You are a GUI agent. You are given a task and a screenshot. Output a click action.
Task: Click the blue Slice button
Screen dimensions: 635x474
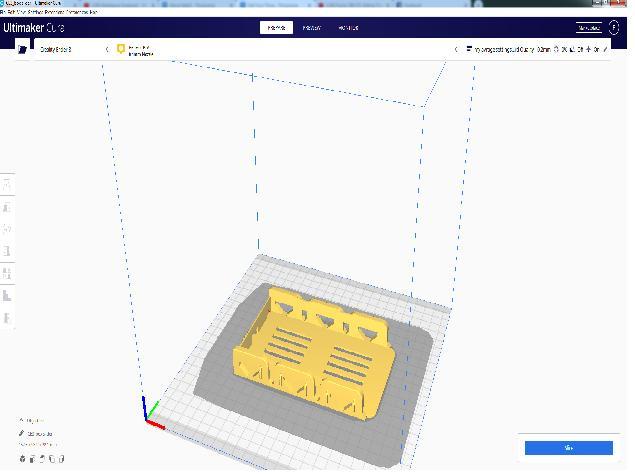(569, 448)
